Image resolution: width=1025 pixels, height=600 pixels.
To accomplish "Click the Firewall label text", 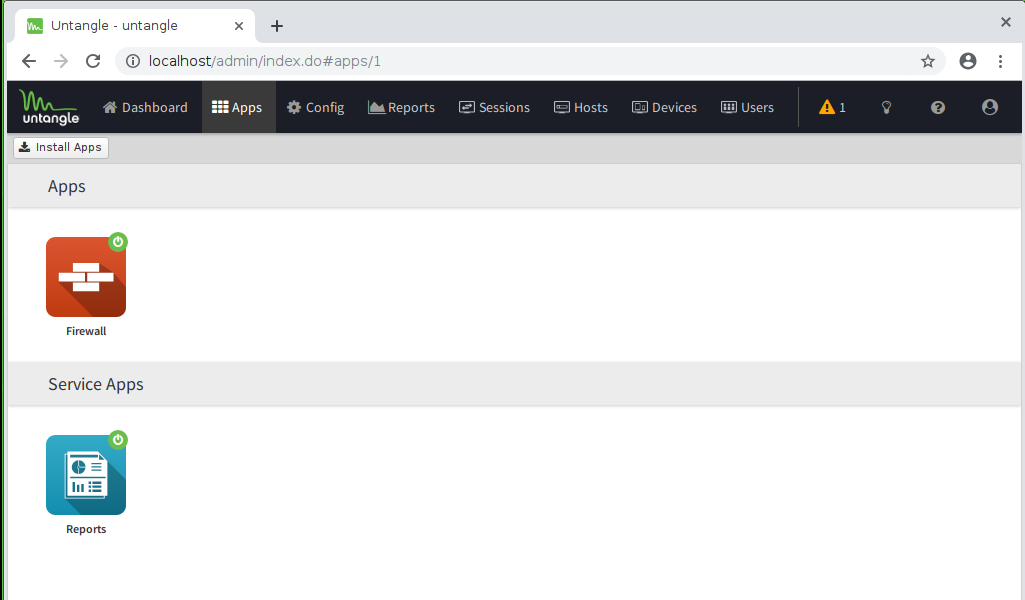I will [86, 331].
